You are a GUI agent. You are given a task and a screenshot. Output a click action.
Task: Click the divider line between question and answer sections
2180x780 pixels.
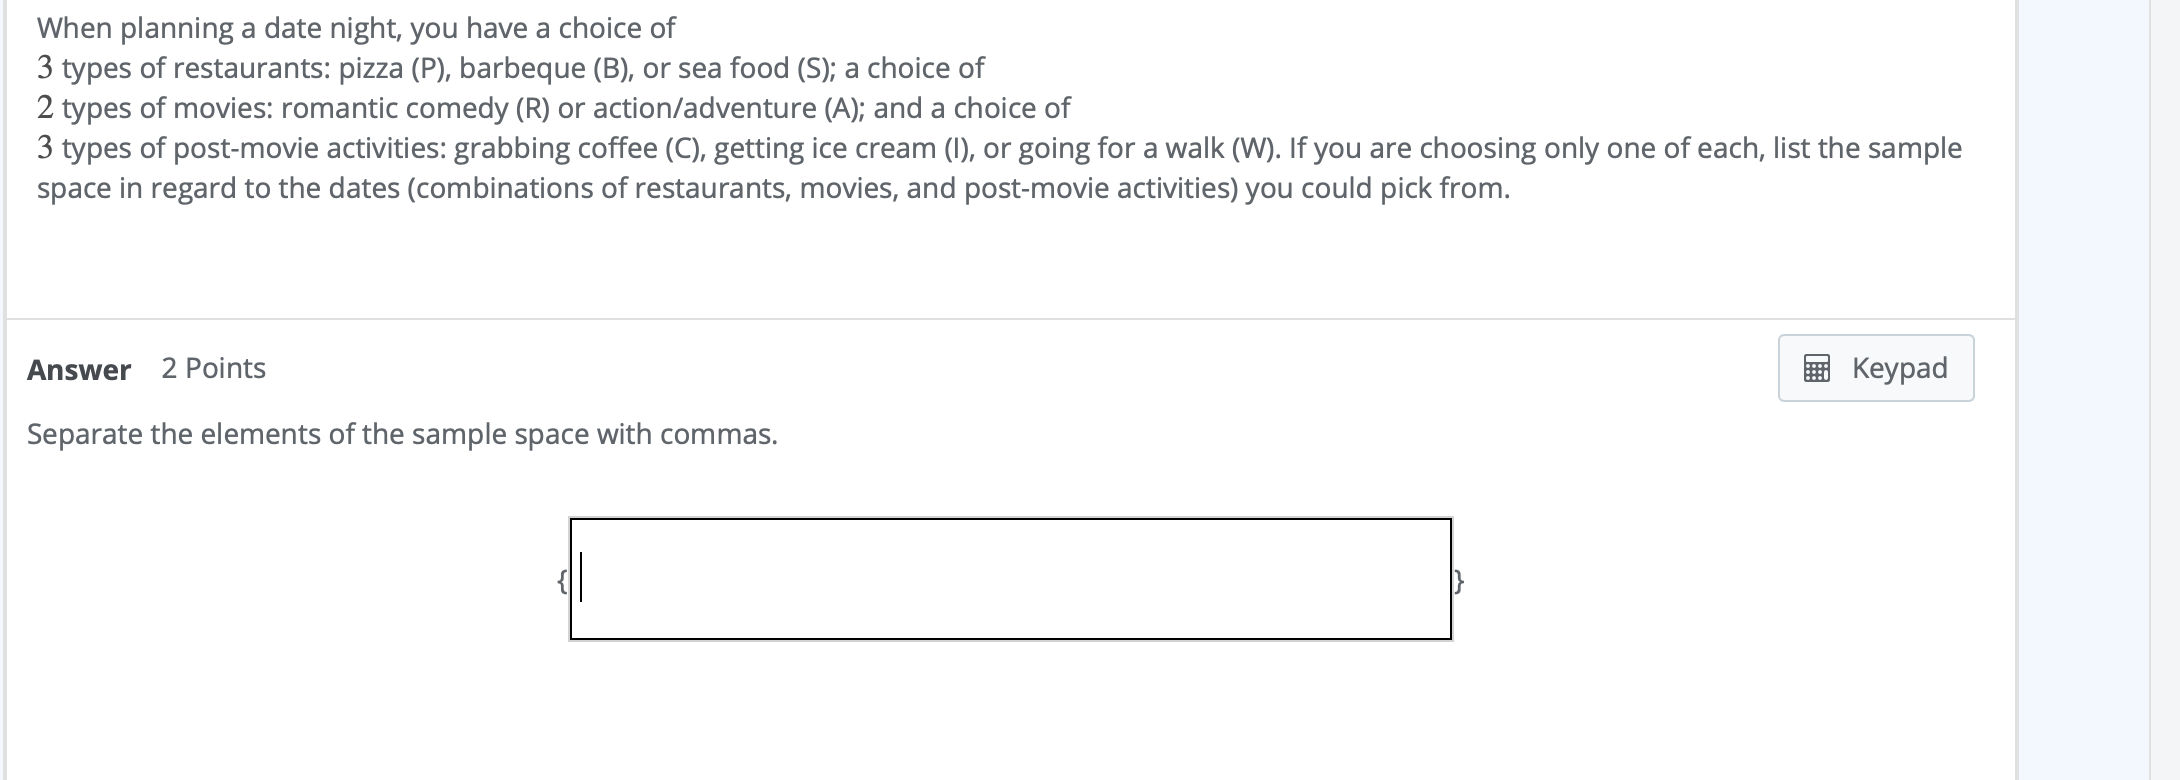[x=1000, y=313]
